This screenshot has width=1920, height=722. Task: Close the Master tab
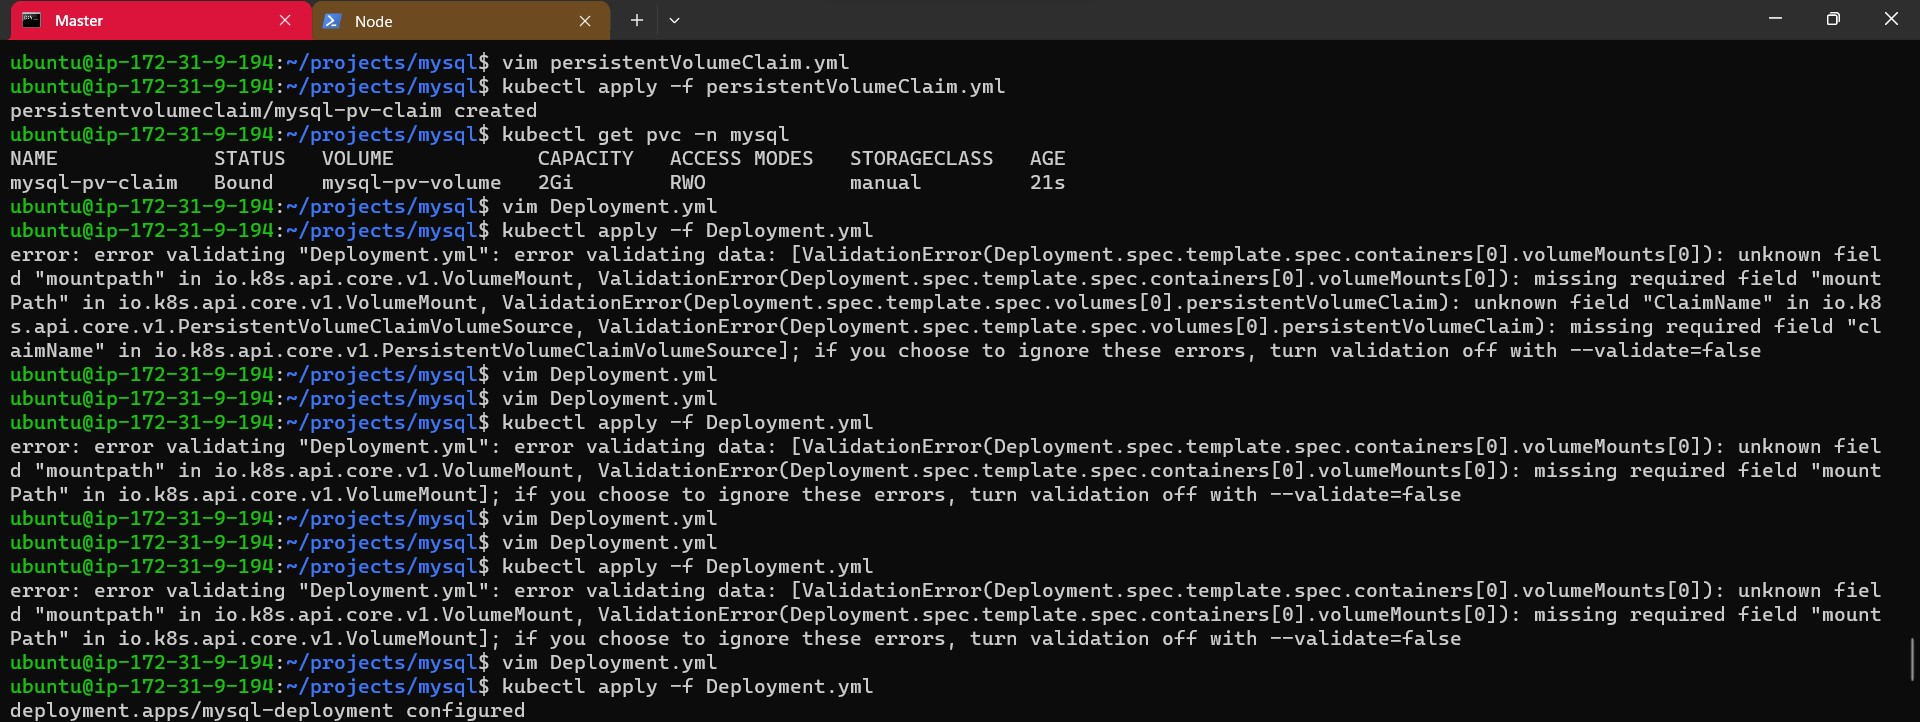(x=285, y=20)
